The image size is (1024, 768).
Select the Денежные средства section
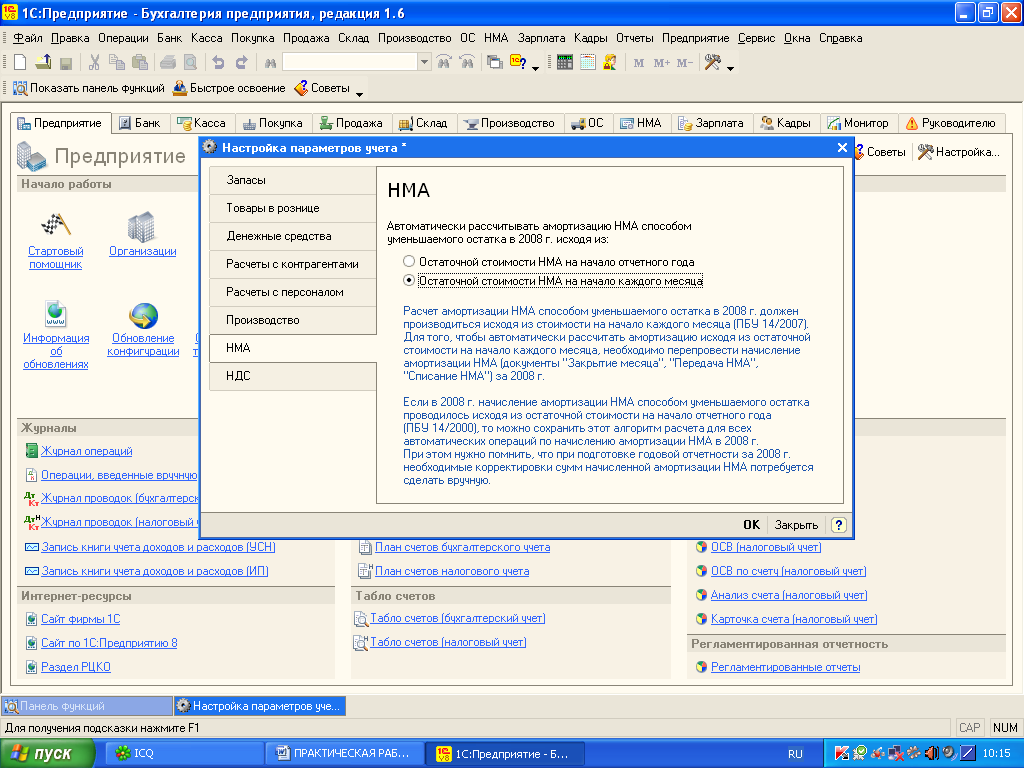tap(293, 236)
